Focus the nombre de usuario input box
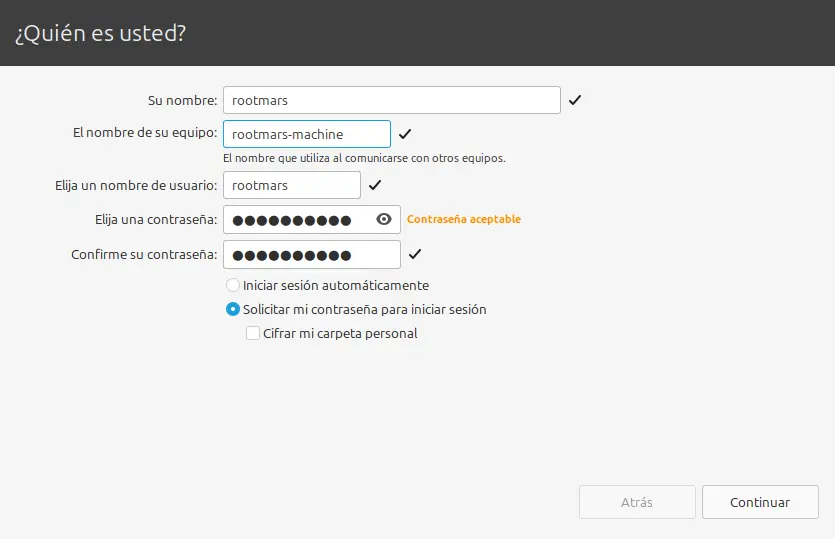 [x=291, y=185]
